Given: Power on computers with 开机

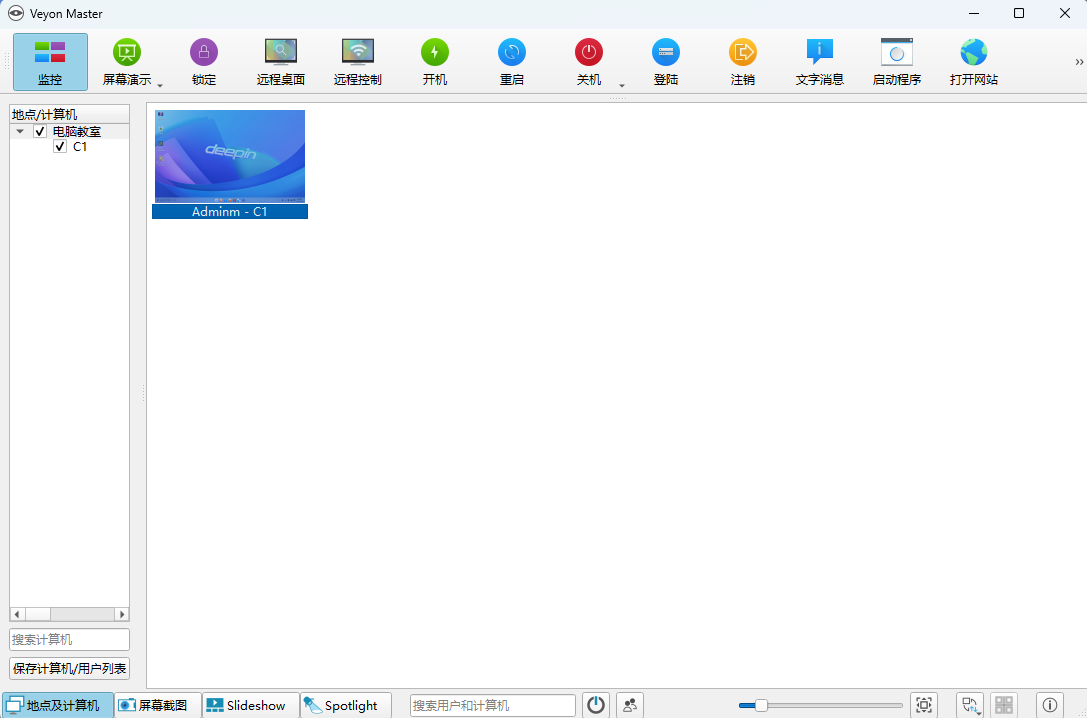Looking at the screenshot, I should [x=435, y=62].
